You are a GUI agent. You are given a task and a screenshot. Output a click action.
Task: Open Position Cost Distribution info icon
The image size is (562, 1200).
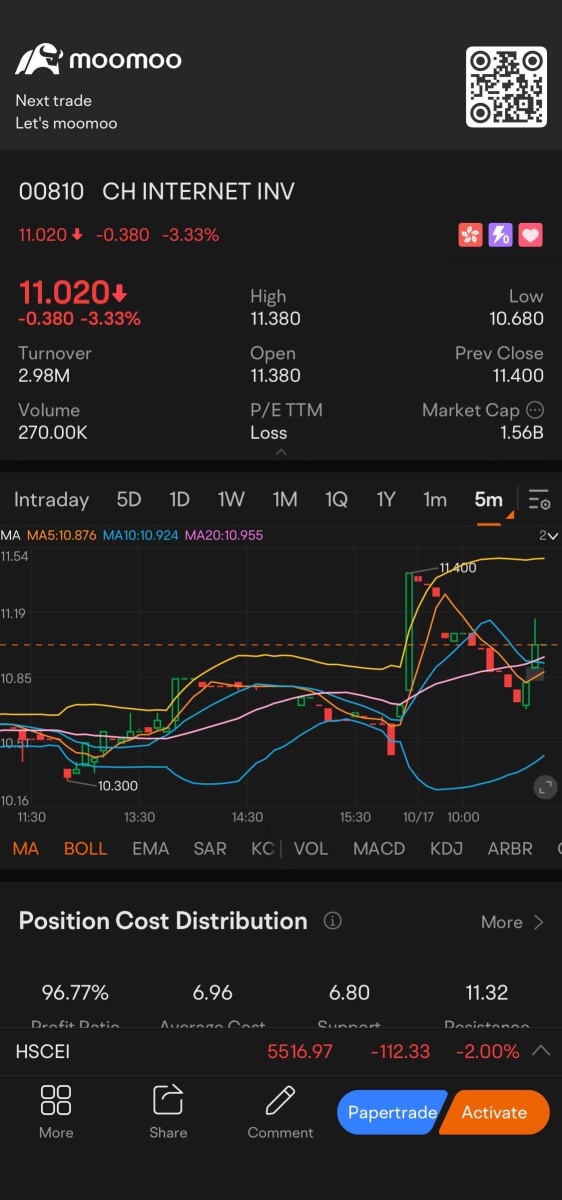pyautogui.click(x=333, y=921)
